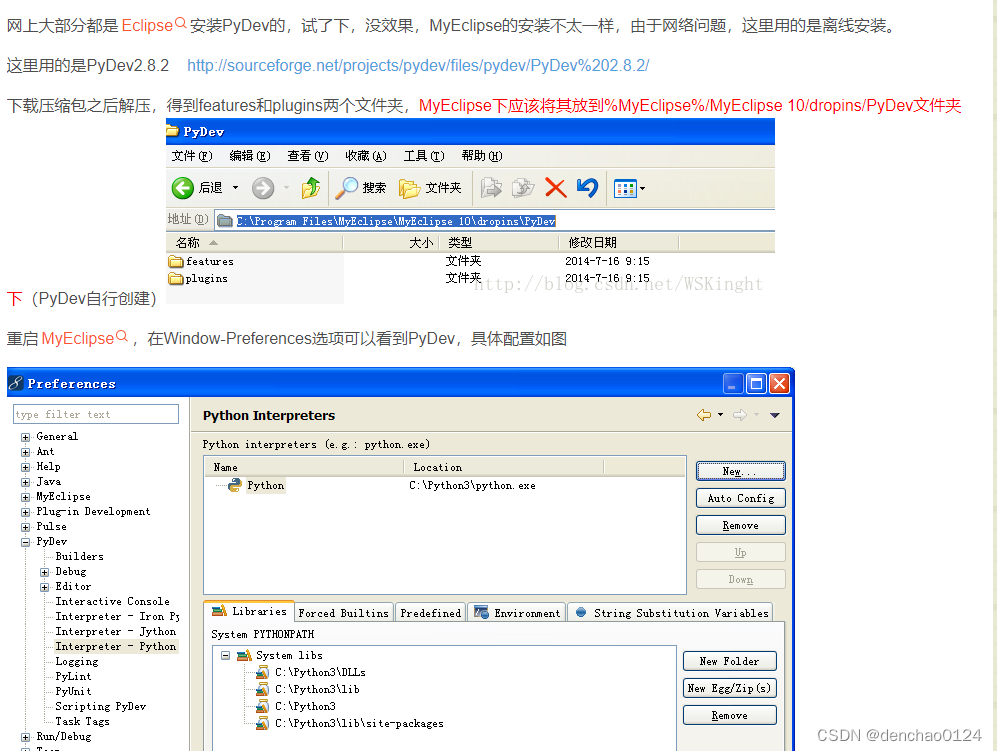Expand the General tree node
The width and height of the screenshot is (997, 751).
pyautogui.click(x=25, y=437)
